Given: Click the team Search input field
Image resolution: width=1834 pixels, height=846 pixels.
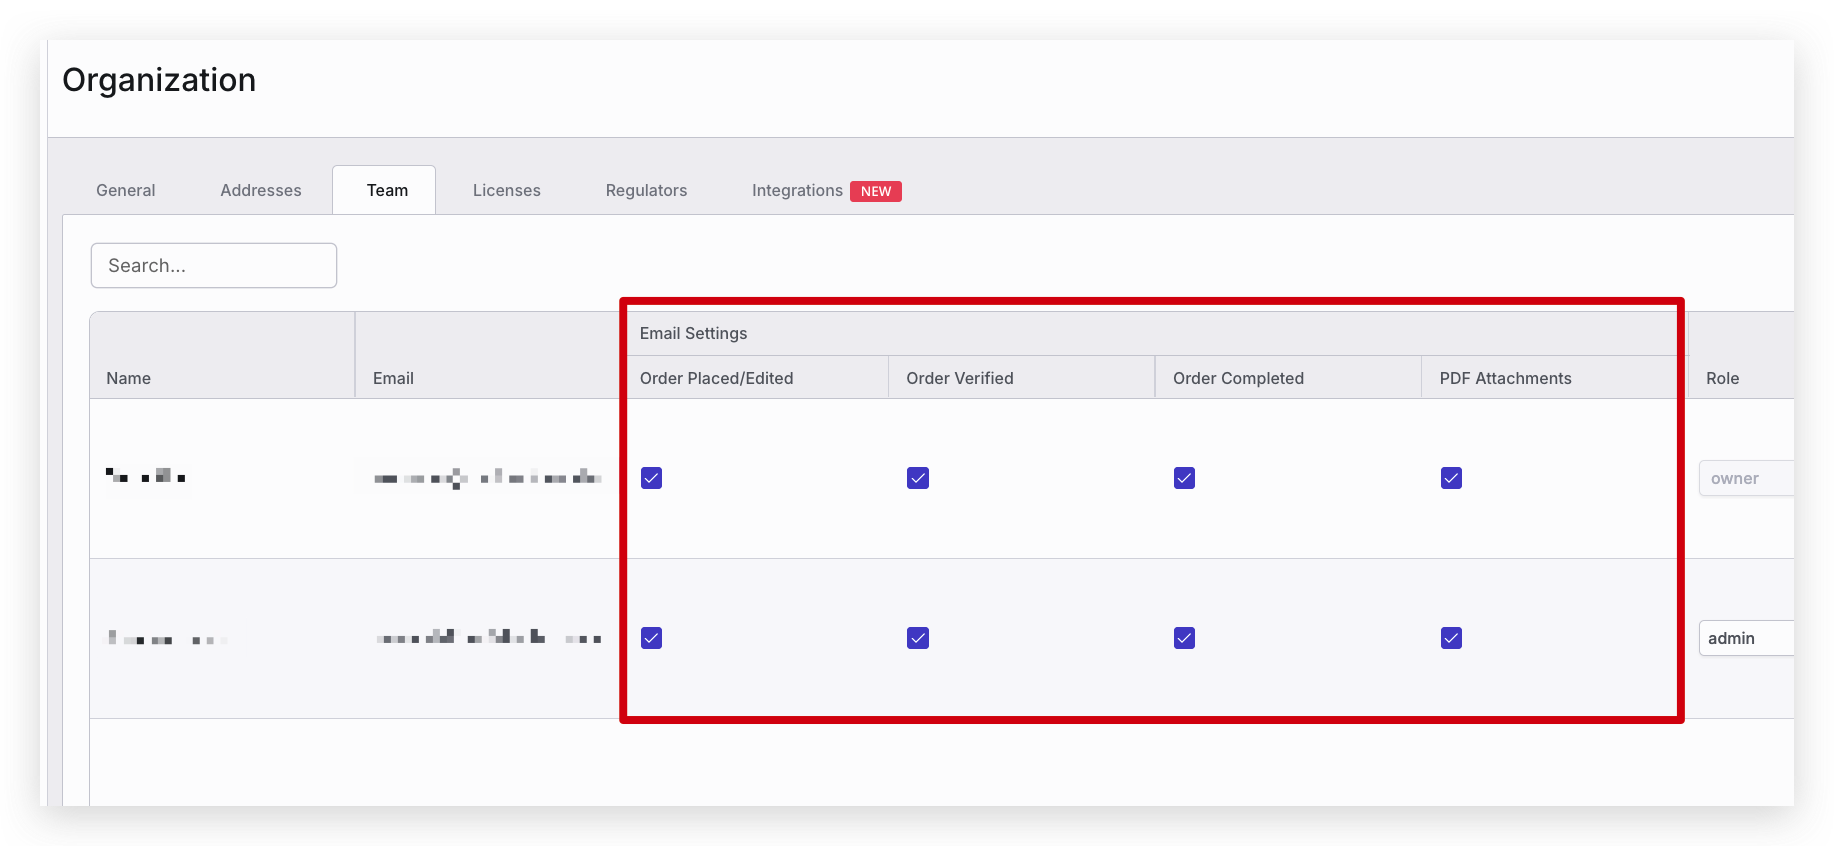Looking at the screenshot, I should coord(214,266).
